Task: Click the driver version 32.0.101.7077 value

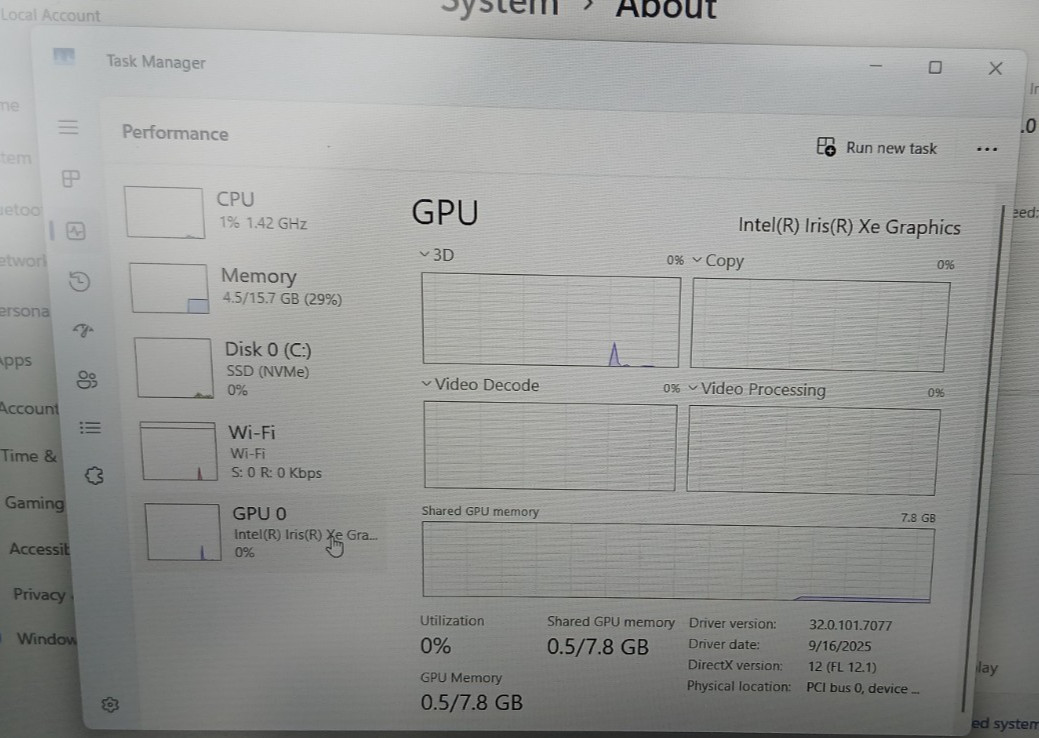Action: (x=850, y=625)
